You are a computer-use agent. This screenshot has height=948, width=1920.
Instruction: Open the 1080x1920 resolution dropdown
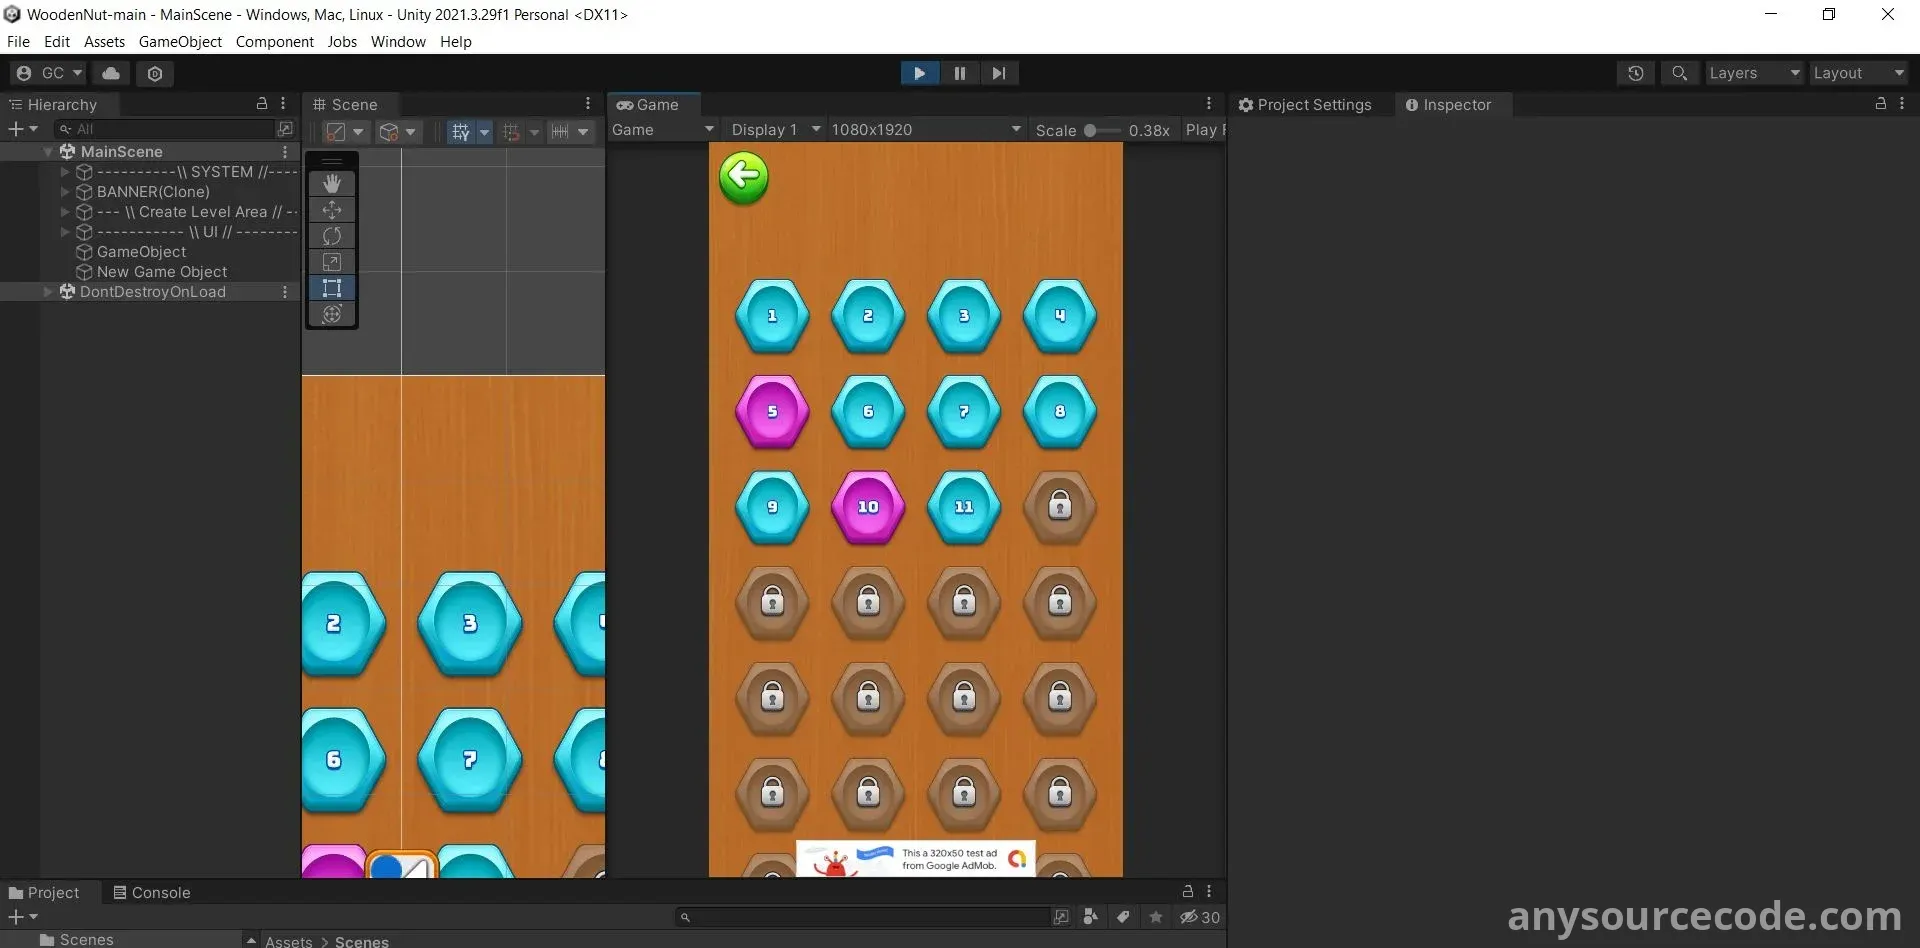[x=925, y=130]
